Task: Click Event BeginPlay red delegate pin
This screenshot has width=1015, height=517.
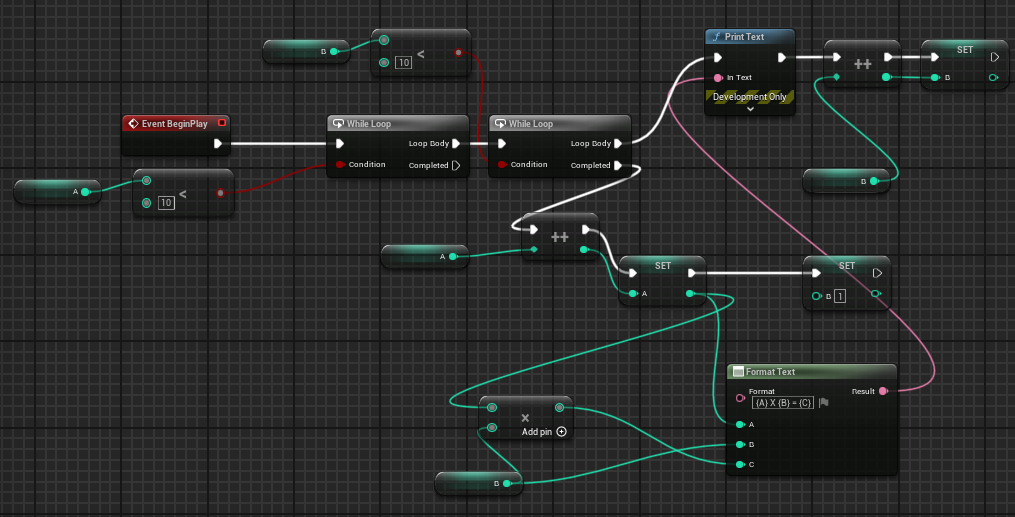Action: [222, 123]
